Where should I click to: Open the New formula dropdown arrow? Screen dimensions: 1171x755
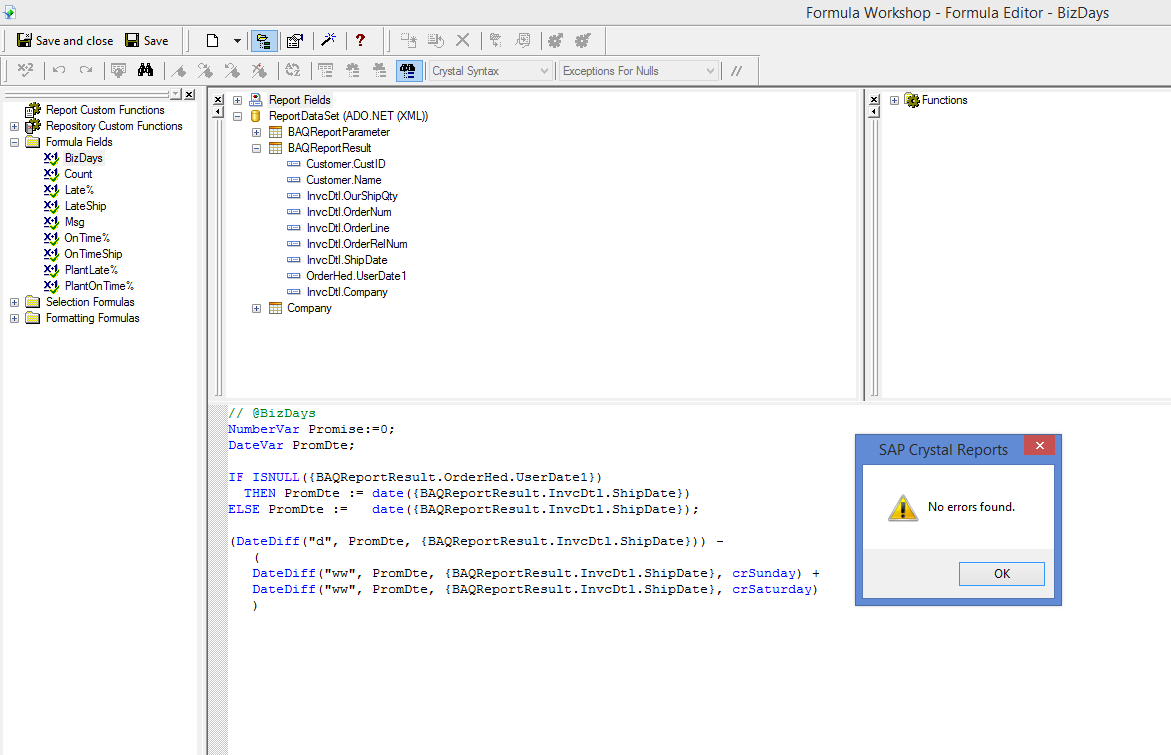coord(237,40)
